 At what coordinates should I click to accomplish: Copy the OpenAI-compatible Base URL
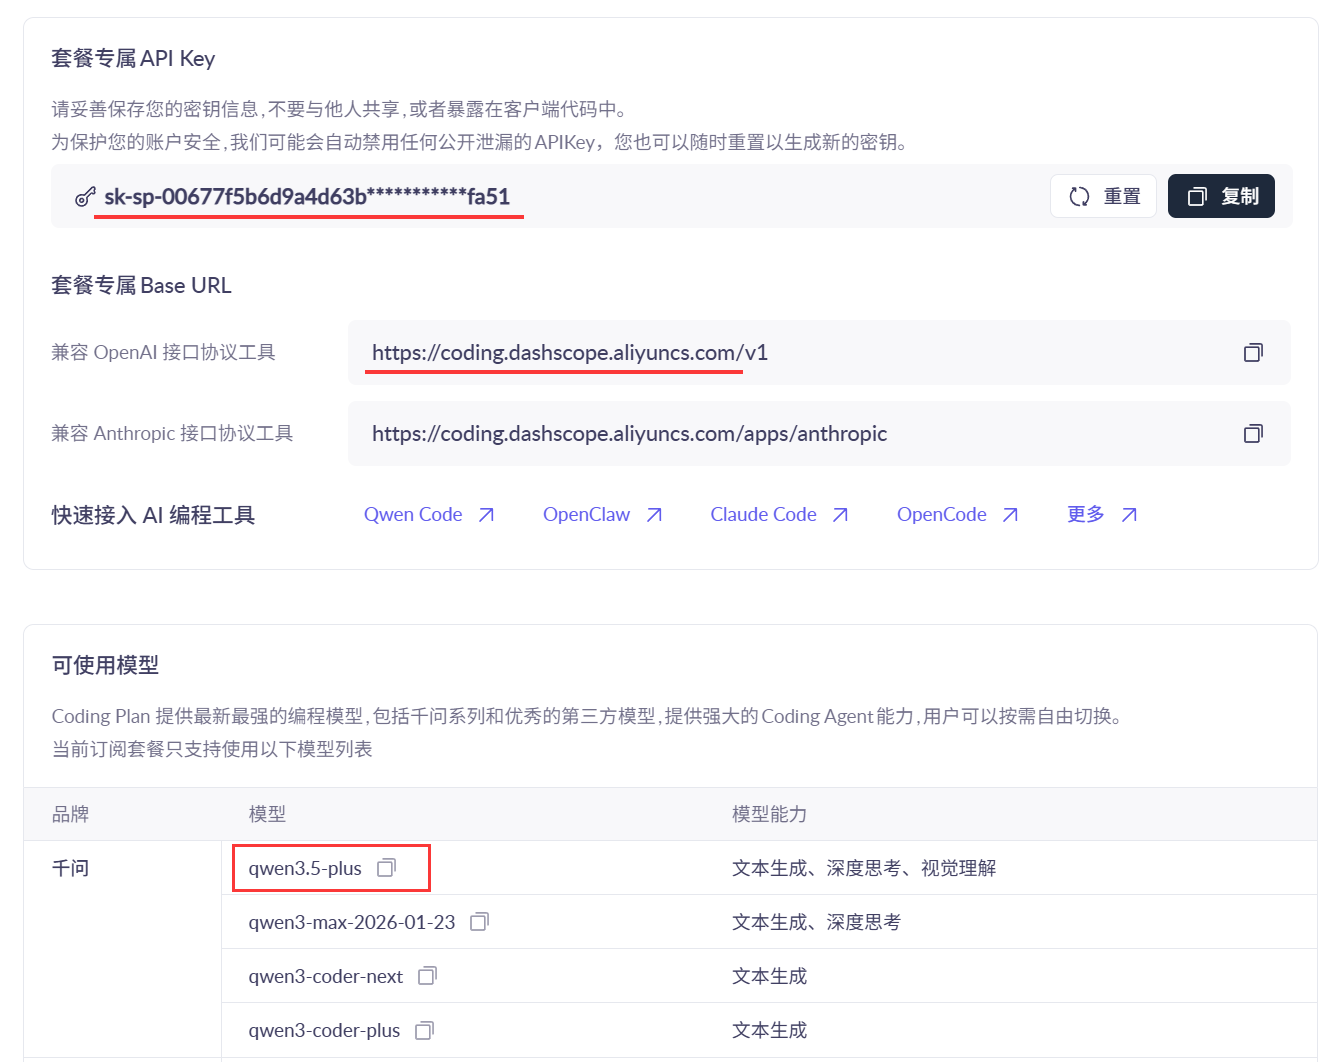coord(1252,353)
